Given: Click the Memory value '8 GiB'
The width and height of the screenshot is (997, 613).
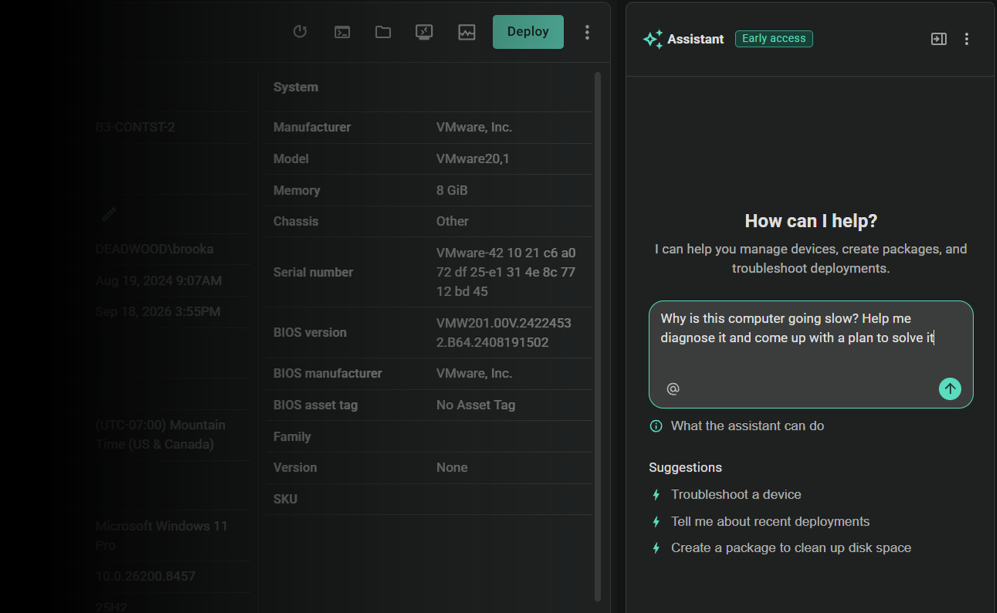Looking at the screenshot, I should click(x=451, y=190).
